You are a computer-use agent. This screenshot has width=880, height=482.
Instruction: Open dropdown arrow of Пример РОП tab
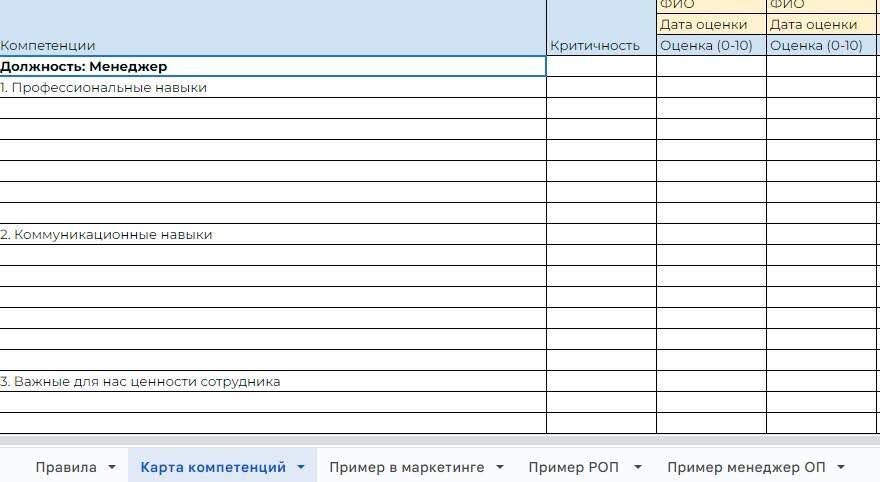coord(638,467)
